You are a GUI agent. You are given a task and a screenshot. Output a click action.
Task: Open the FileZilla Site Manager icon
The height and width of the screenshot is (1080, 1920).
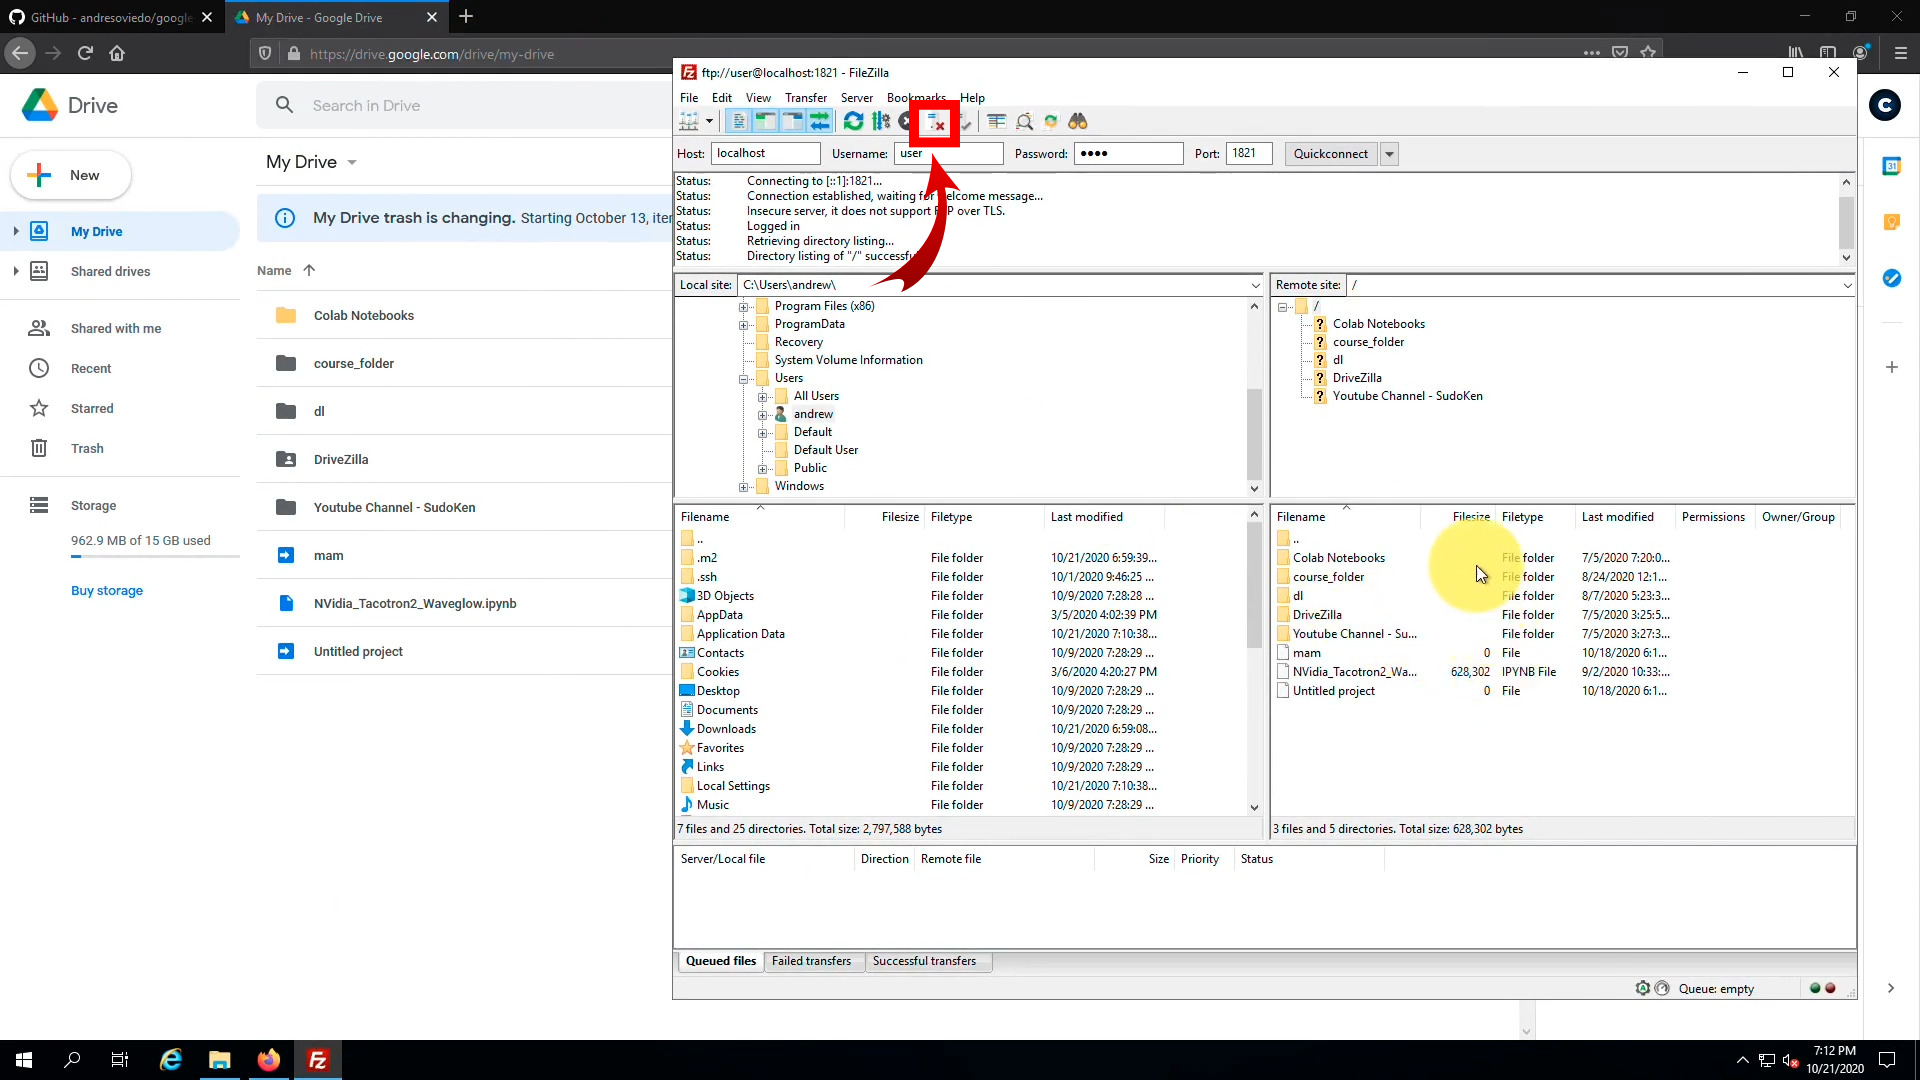(x=689, y=121)
